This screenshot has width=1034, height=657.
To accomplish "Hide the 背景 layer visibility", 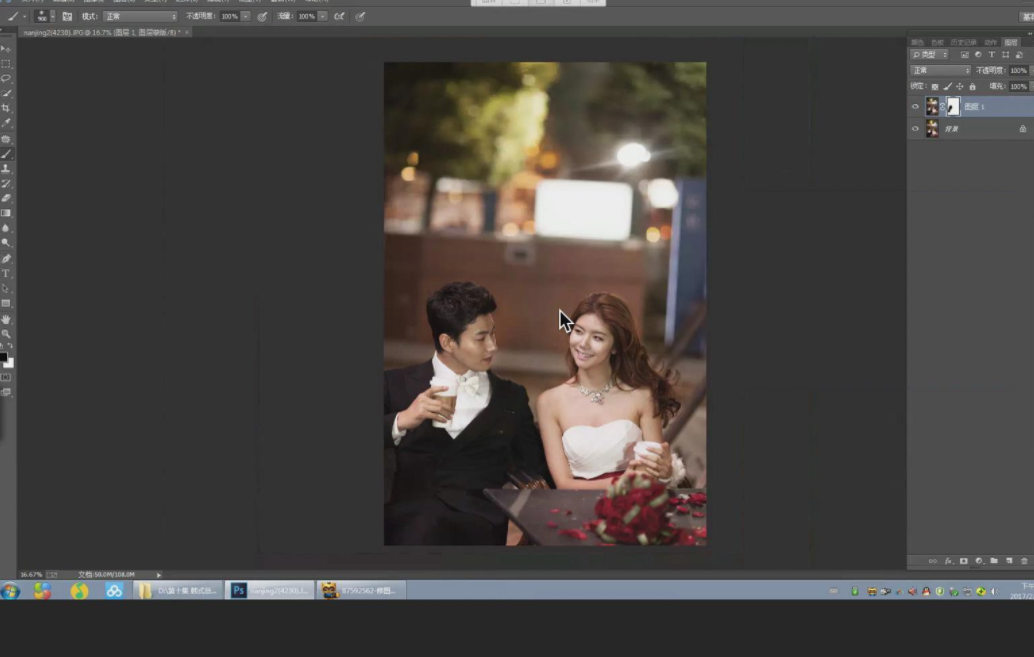I will pyautogui.click(x=915, y=129).
